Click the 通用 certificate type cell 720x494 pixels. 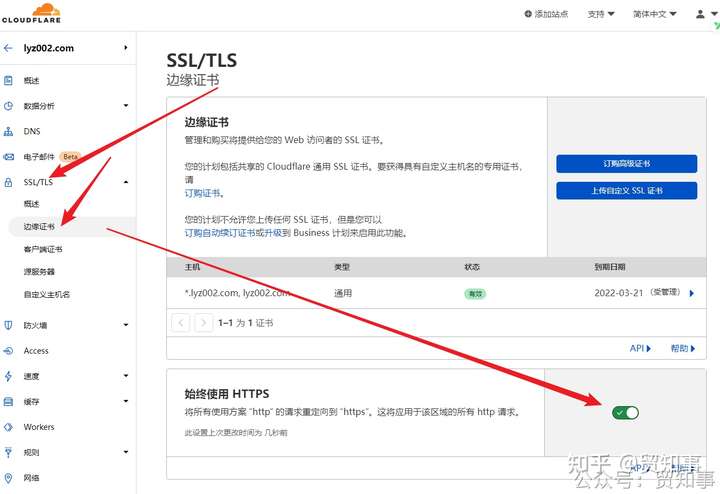[343, 293]
